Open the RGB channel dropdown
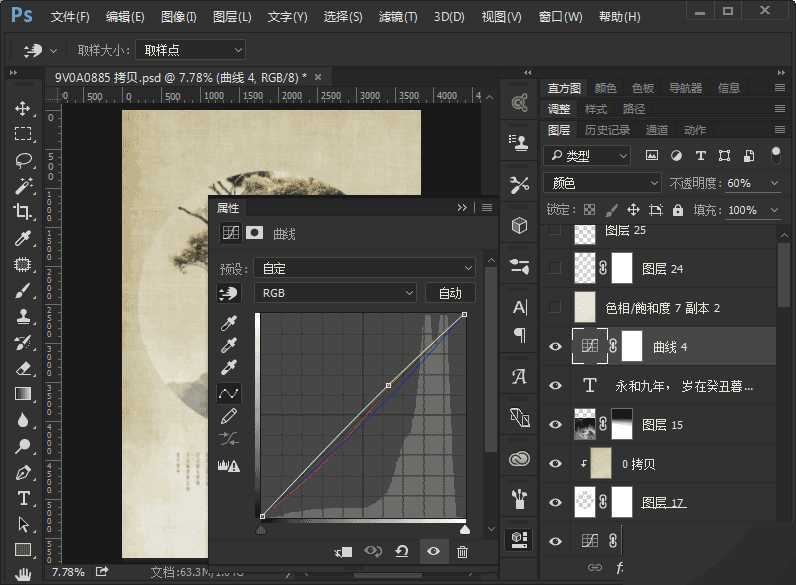This screenshot has width=796, height=585. point(336,293)
